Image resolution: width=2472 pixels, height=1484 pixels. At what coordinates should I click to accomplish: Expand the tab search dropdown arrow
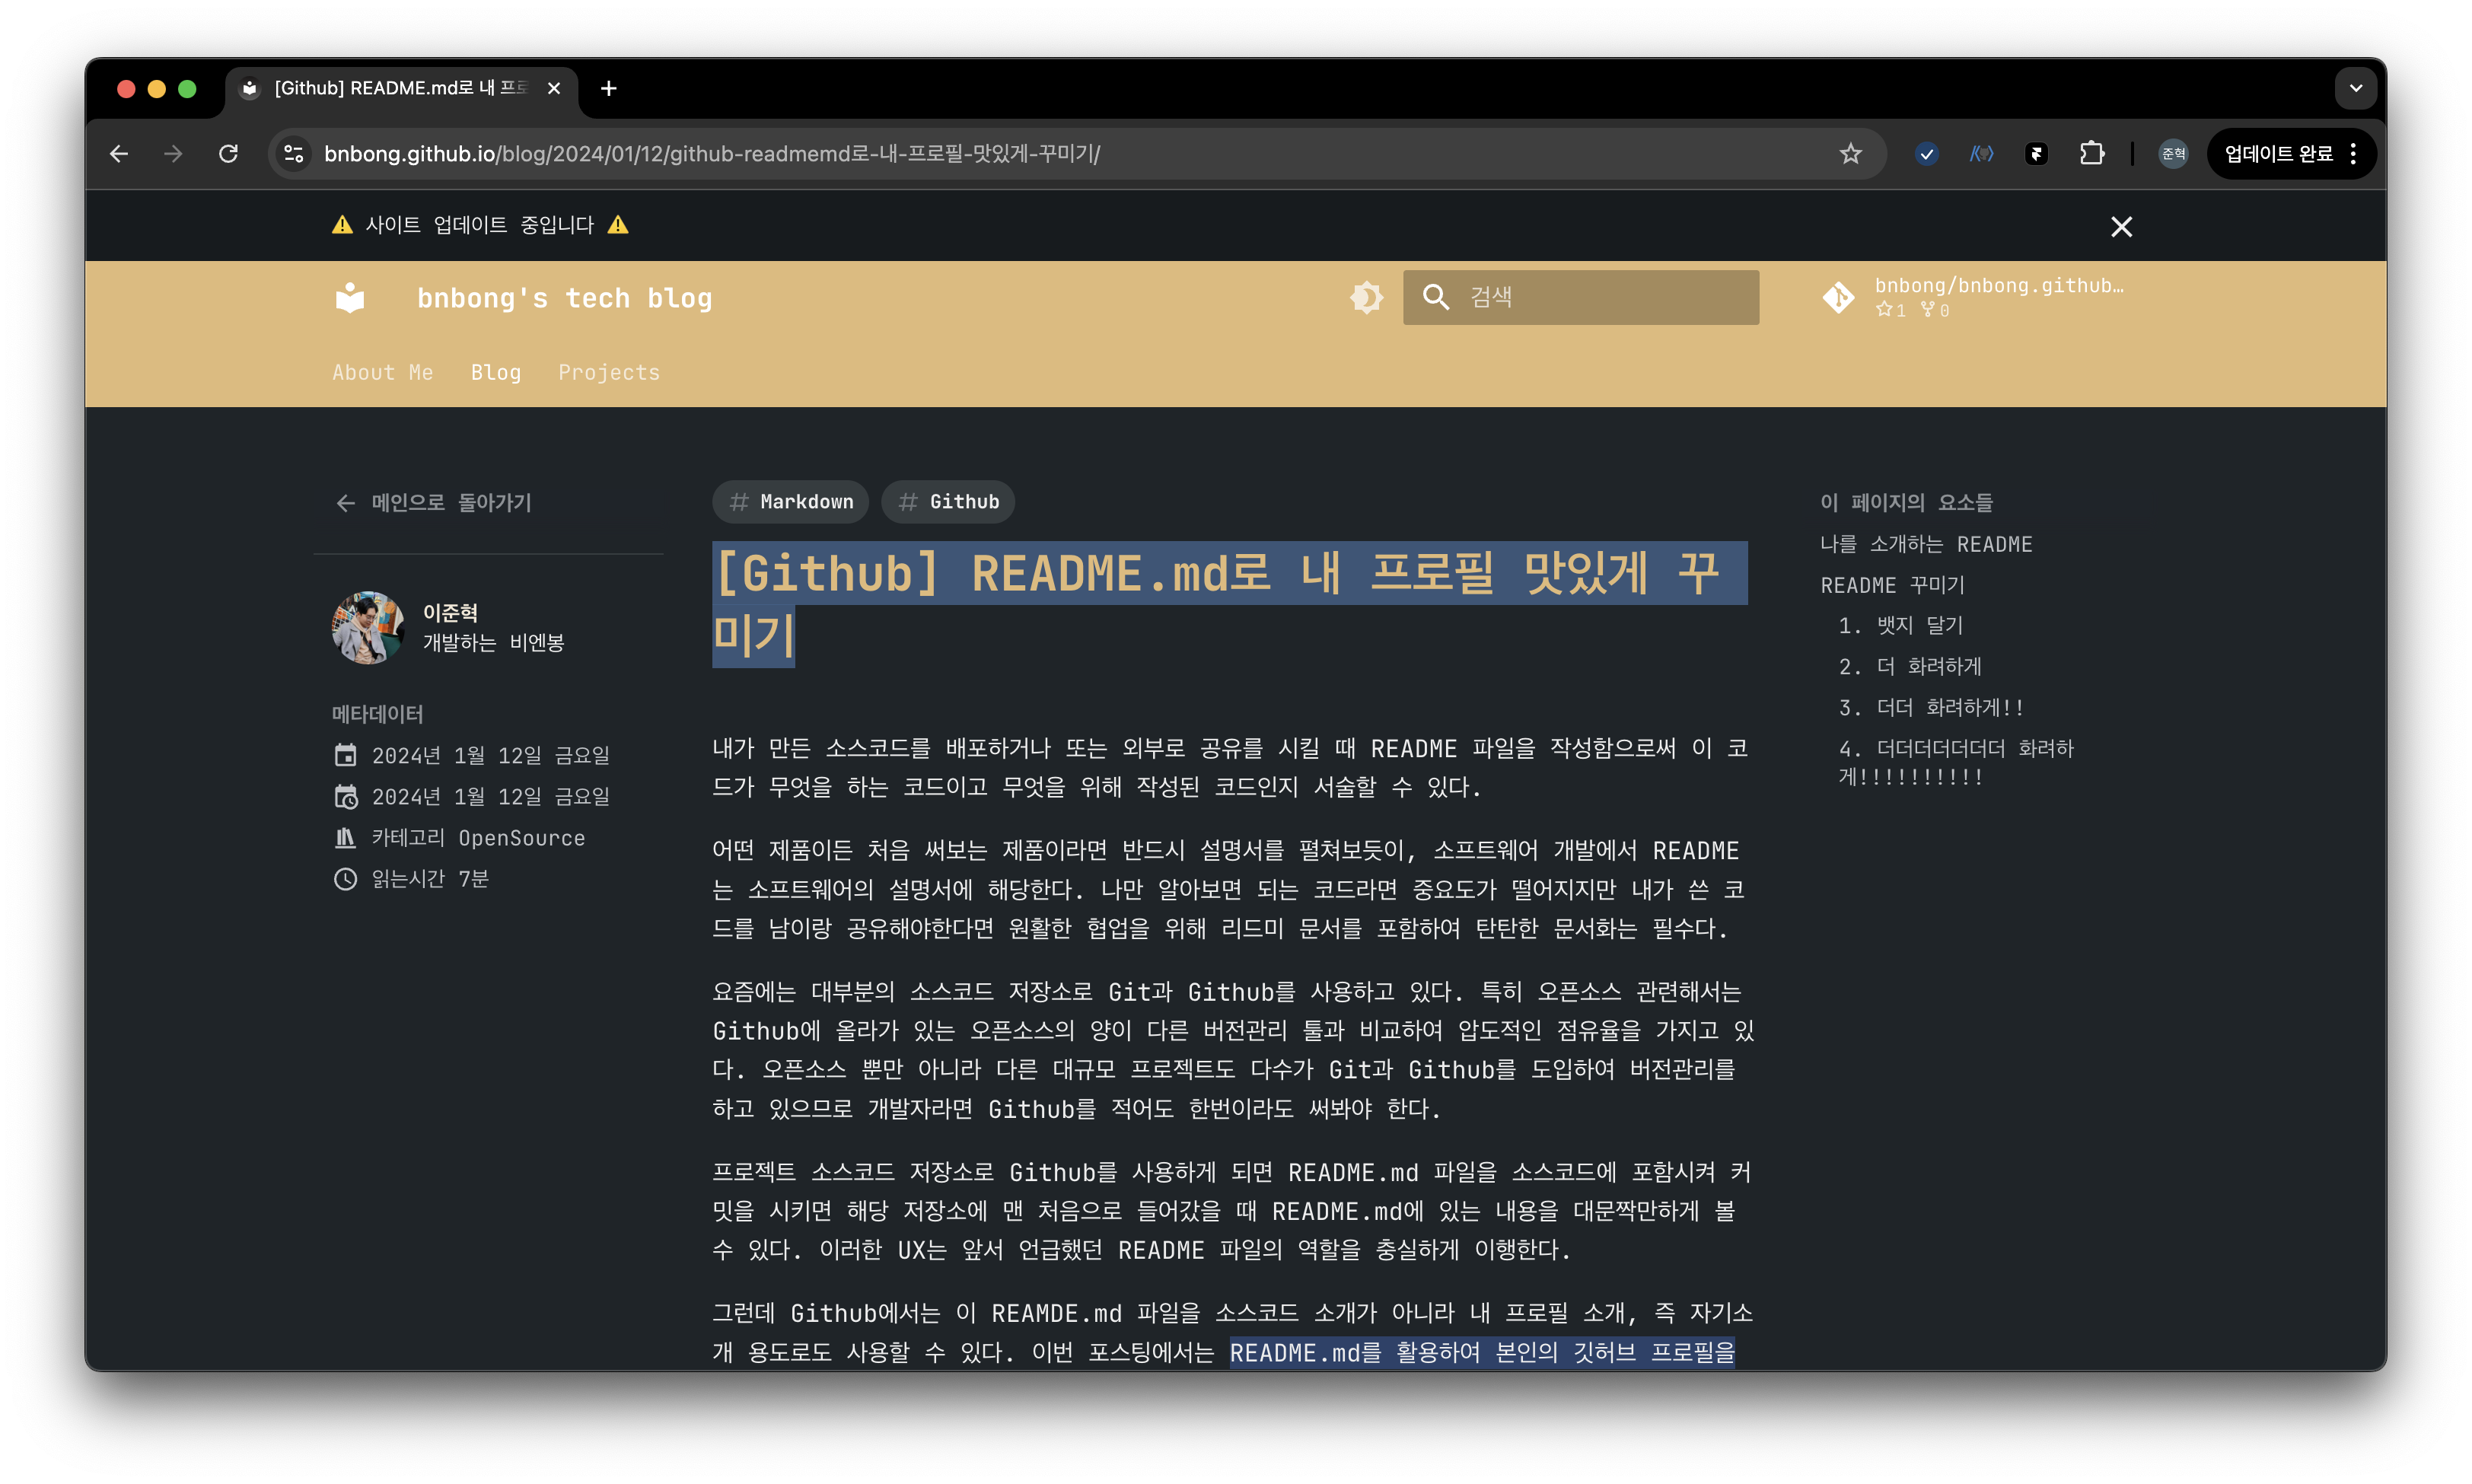coord(2356,88)
